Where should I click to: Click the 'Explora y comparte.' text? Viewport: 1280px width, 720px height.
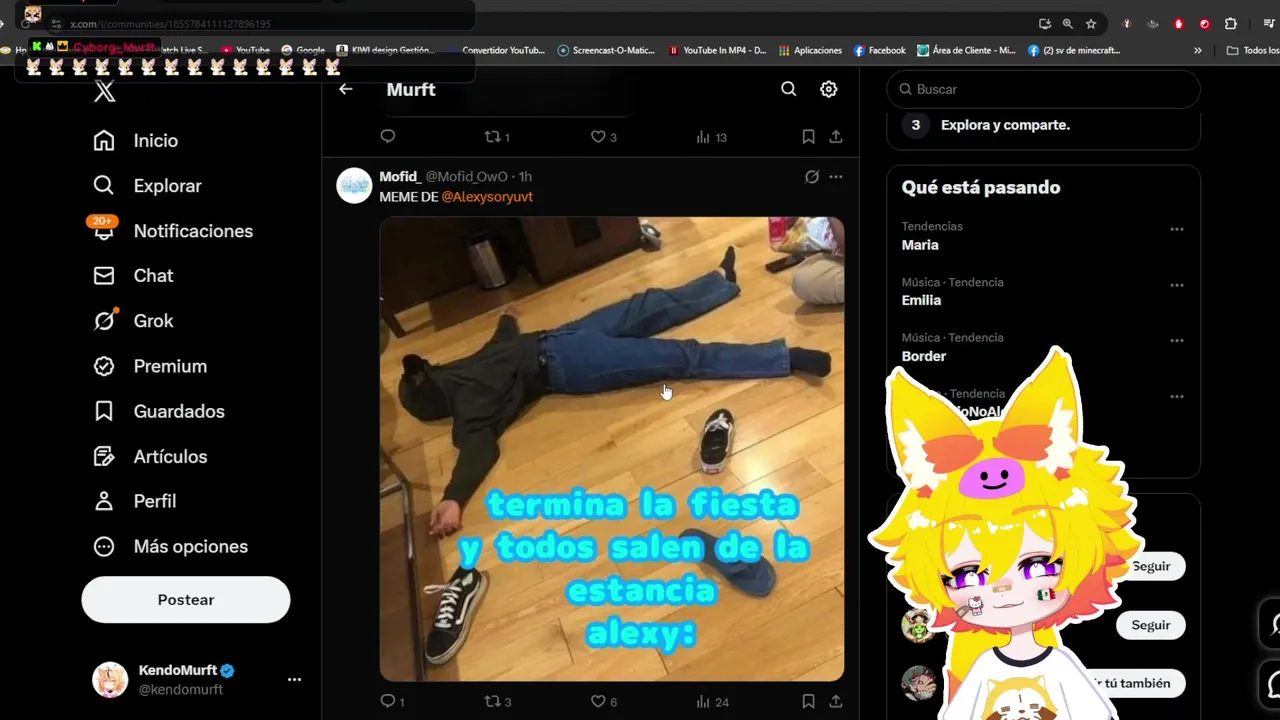tap(1005, 125)
